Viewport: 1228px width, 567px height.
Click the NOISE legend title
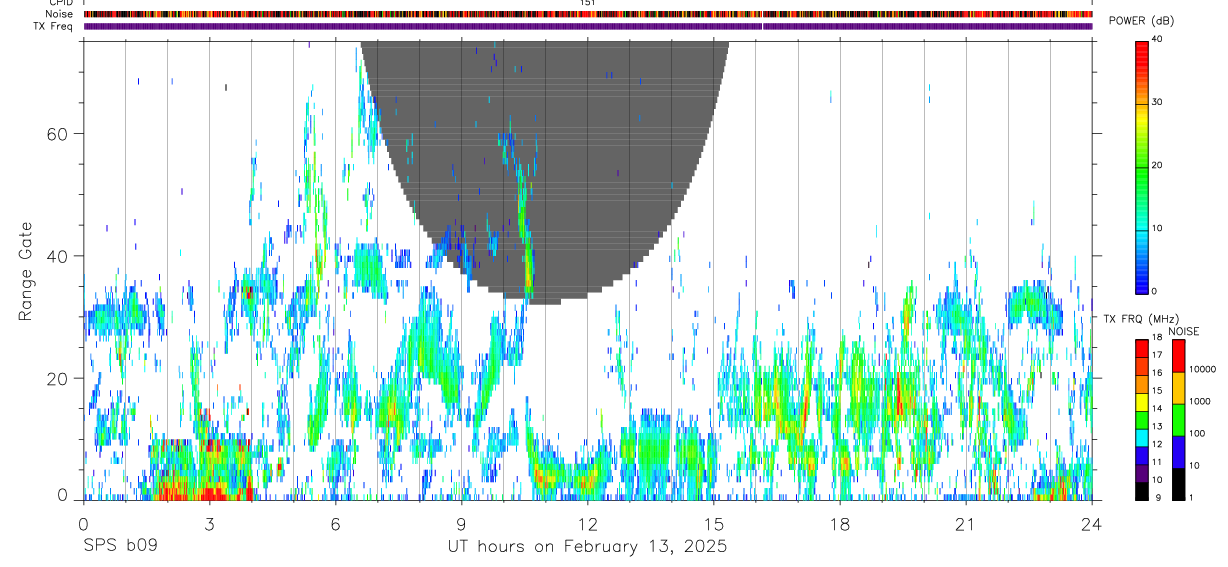[x=1183, y=331]
